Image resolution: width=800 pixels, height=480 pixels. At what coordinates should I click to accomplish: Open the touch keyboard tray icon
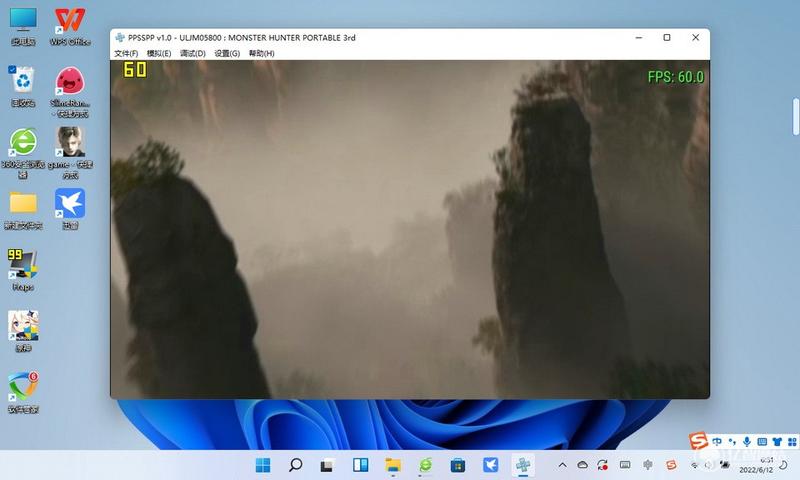(x=625, y=465)
